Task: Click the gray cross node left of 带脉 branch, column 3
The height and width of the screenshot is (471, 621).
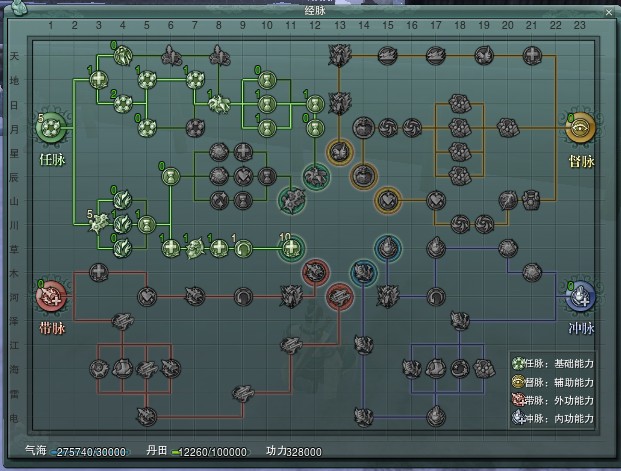Action: coord(98,271)
